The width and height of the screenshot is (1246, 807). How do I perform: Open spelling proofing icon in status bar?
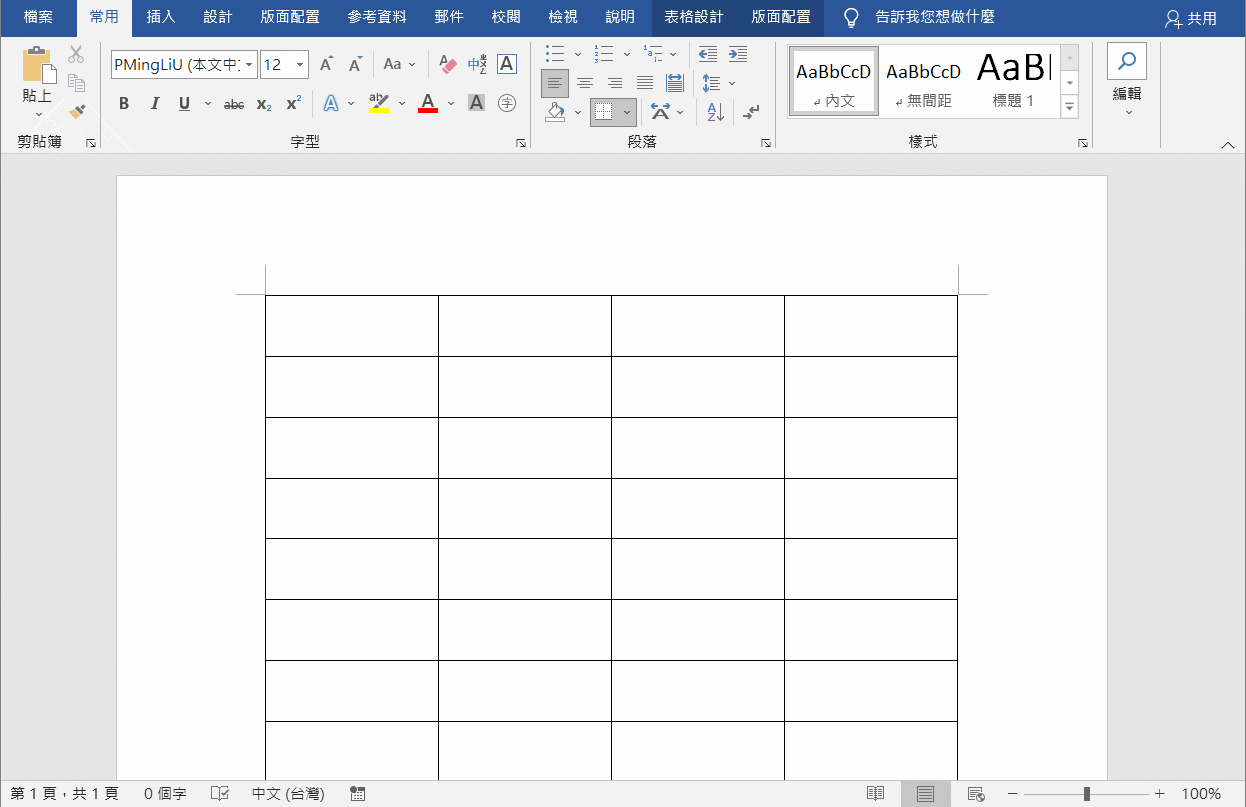(220, 793)
